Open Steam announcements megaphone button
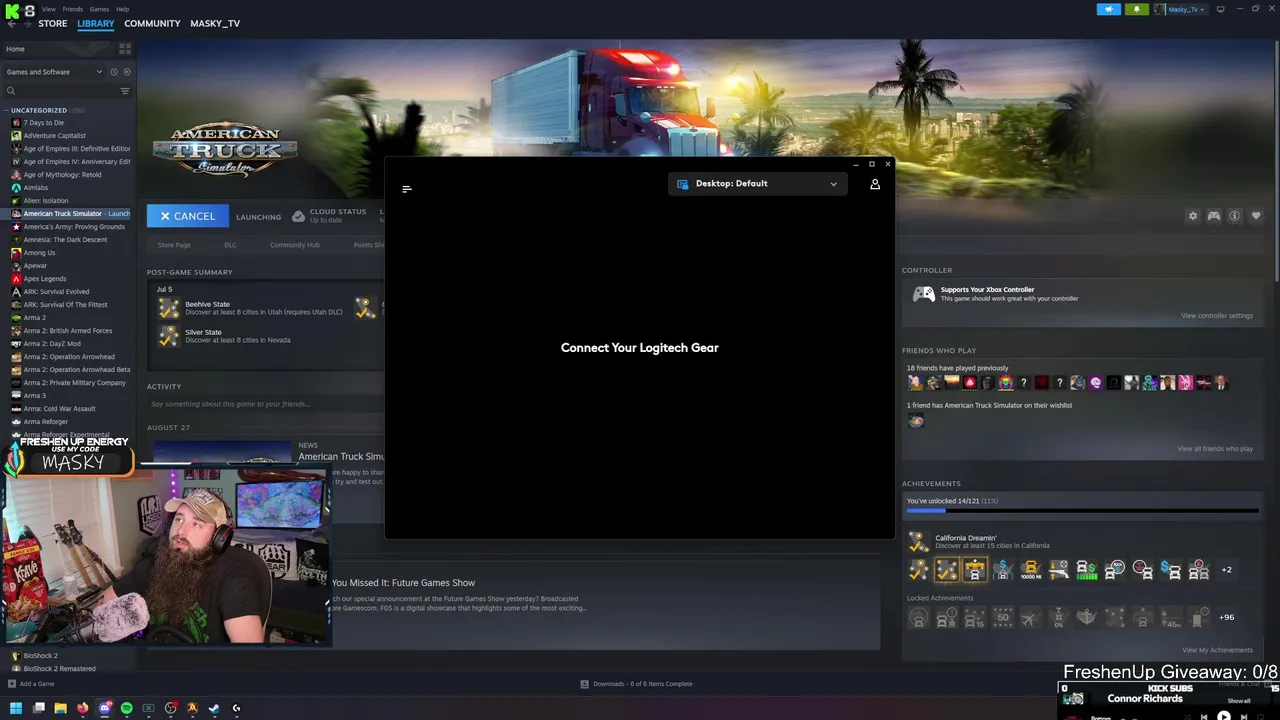Viewport: 1280px width, 720px height. [x=1109, y=9]
